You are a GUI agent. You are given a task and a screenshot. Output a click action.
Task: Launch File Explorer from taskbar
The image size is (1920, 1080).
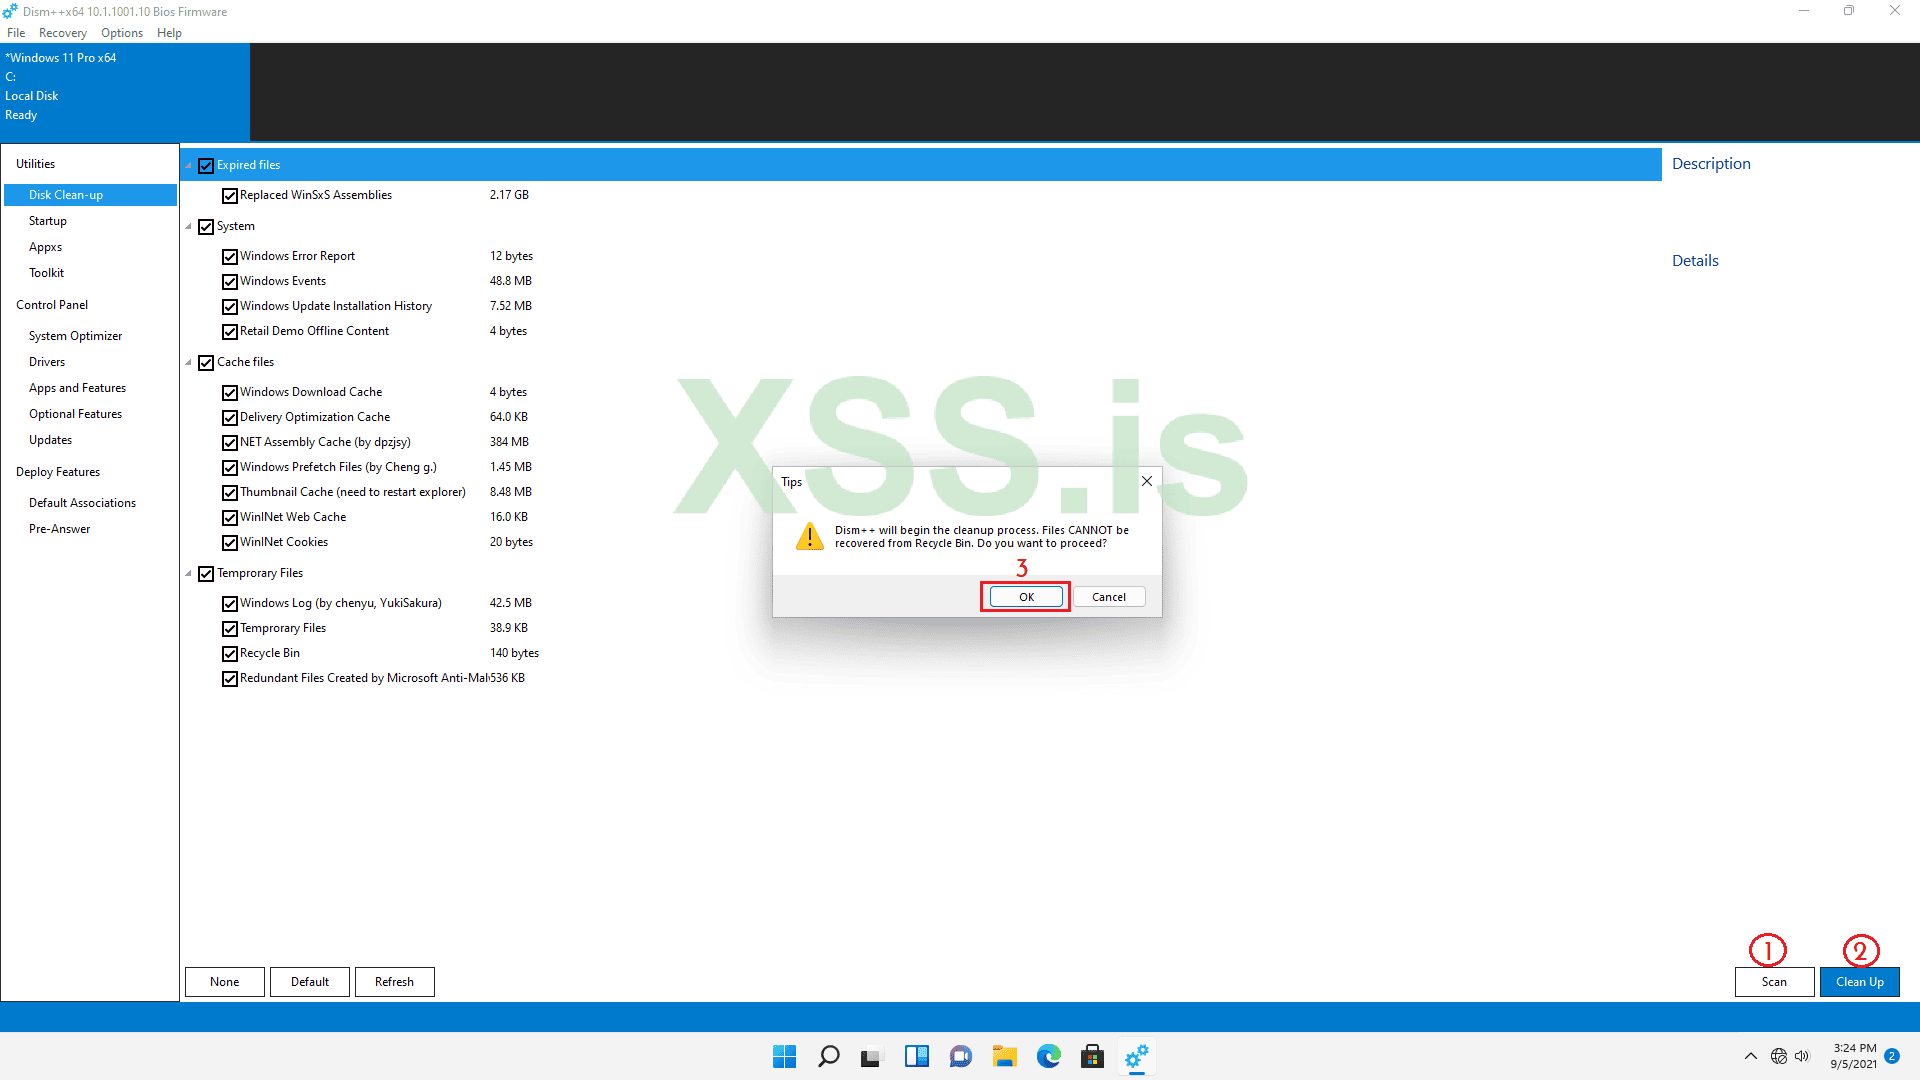[x=1004, y=1056]
